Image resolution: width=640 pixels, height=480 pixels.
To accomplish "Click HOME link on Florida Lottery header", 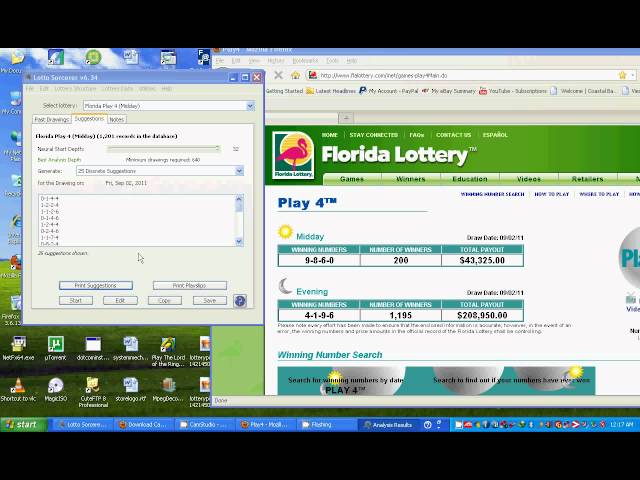I will click(x=330, y=135).
